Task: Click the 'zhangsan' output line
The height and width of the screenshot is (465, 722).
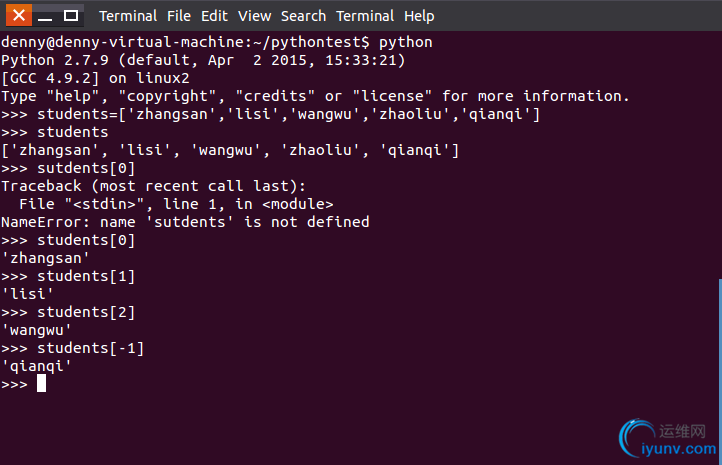Action: click(45, 258)
